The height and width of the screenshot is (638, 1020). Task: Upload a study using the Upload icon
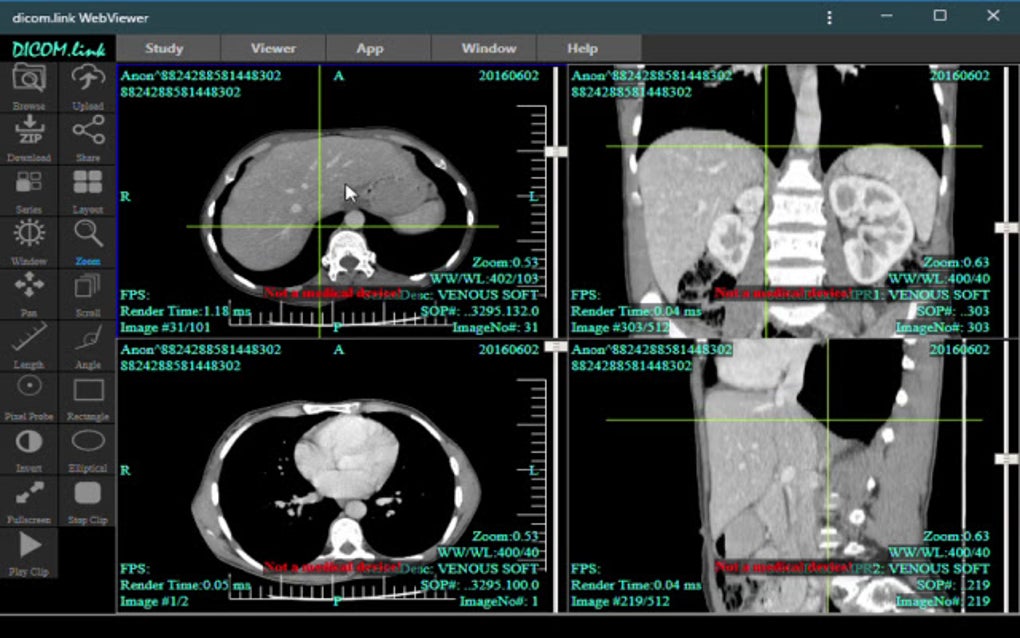tap(87, 80)
